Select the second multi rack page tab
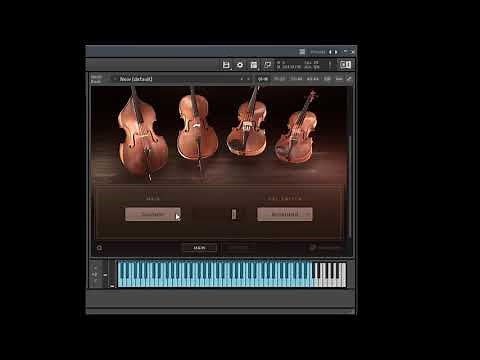The height and width of the screenshot is (360, 480). [x=279, y=79]
